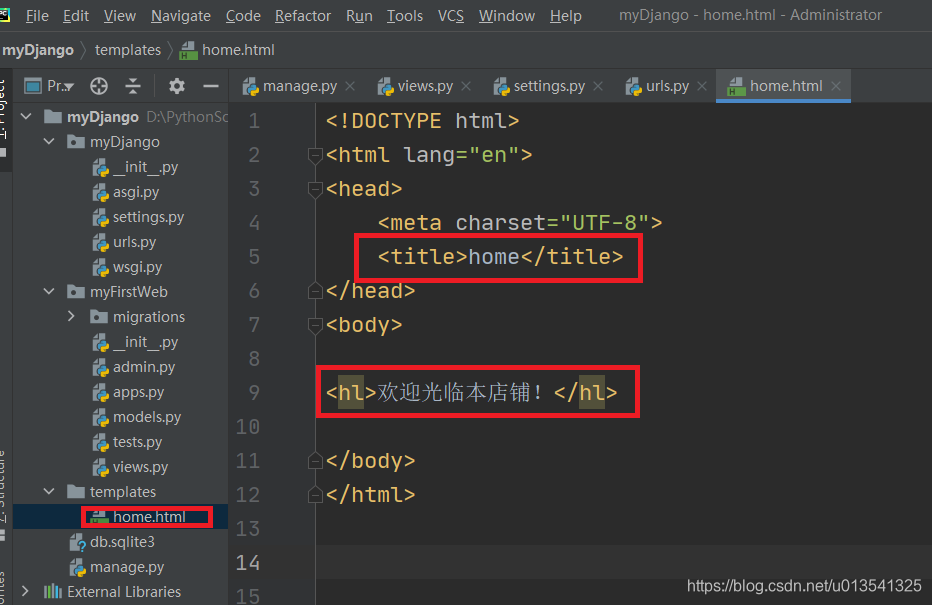Screen dimensions: 932x605
Task: Close the urls.py editor tab
Action: click(702, 86)
